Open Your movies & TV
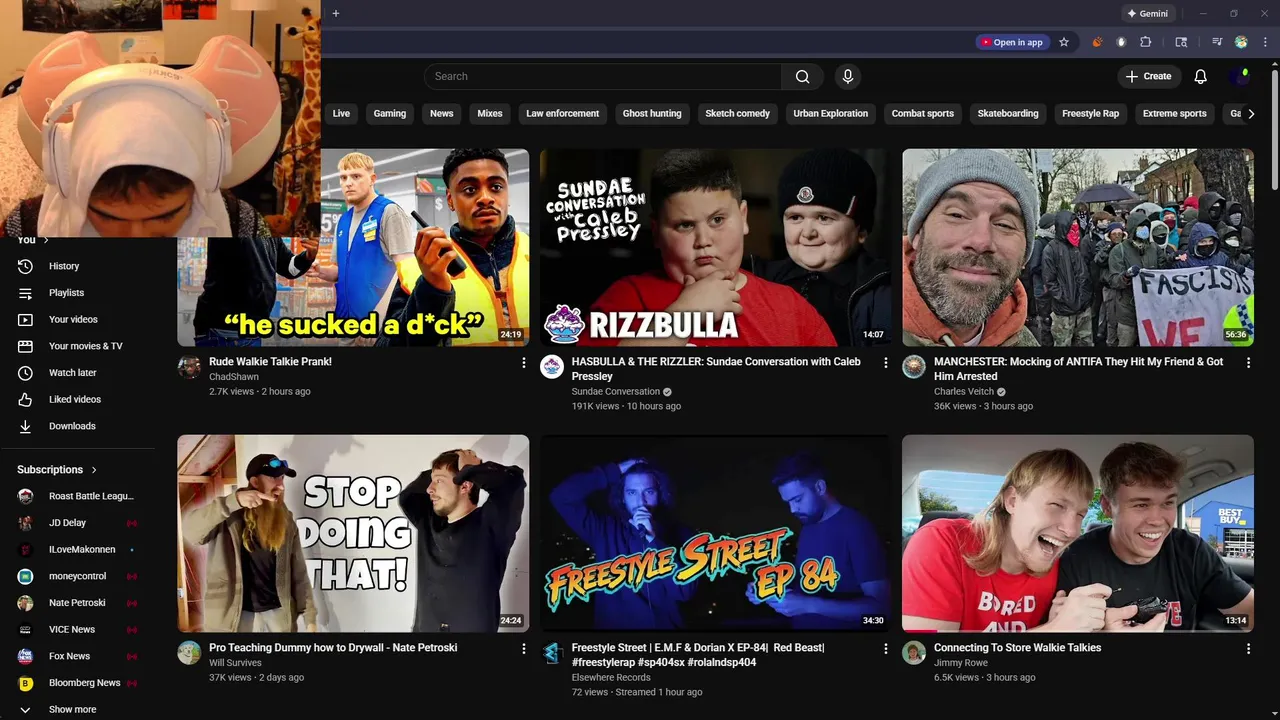 pyautogui.click(x=85, y=346)
